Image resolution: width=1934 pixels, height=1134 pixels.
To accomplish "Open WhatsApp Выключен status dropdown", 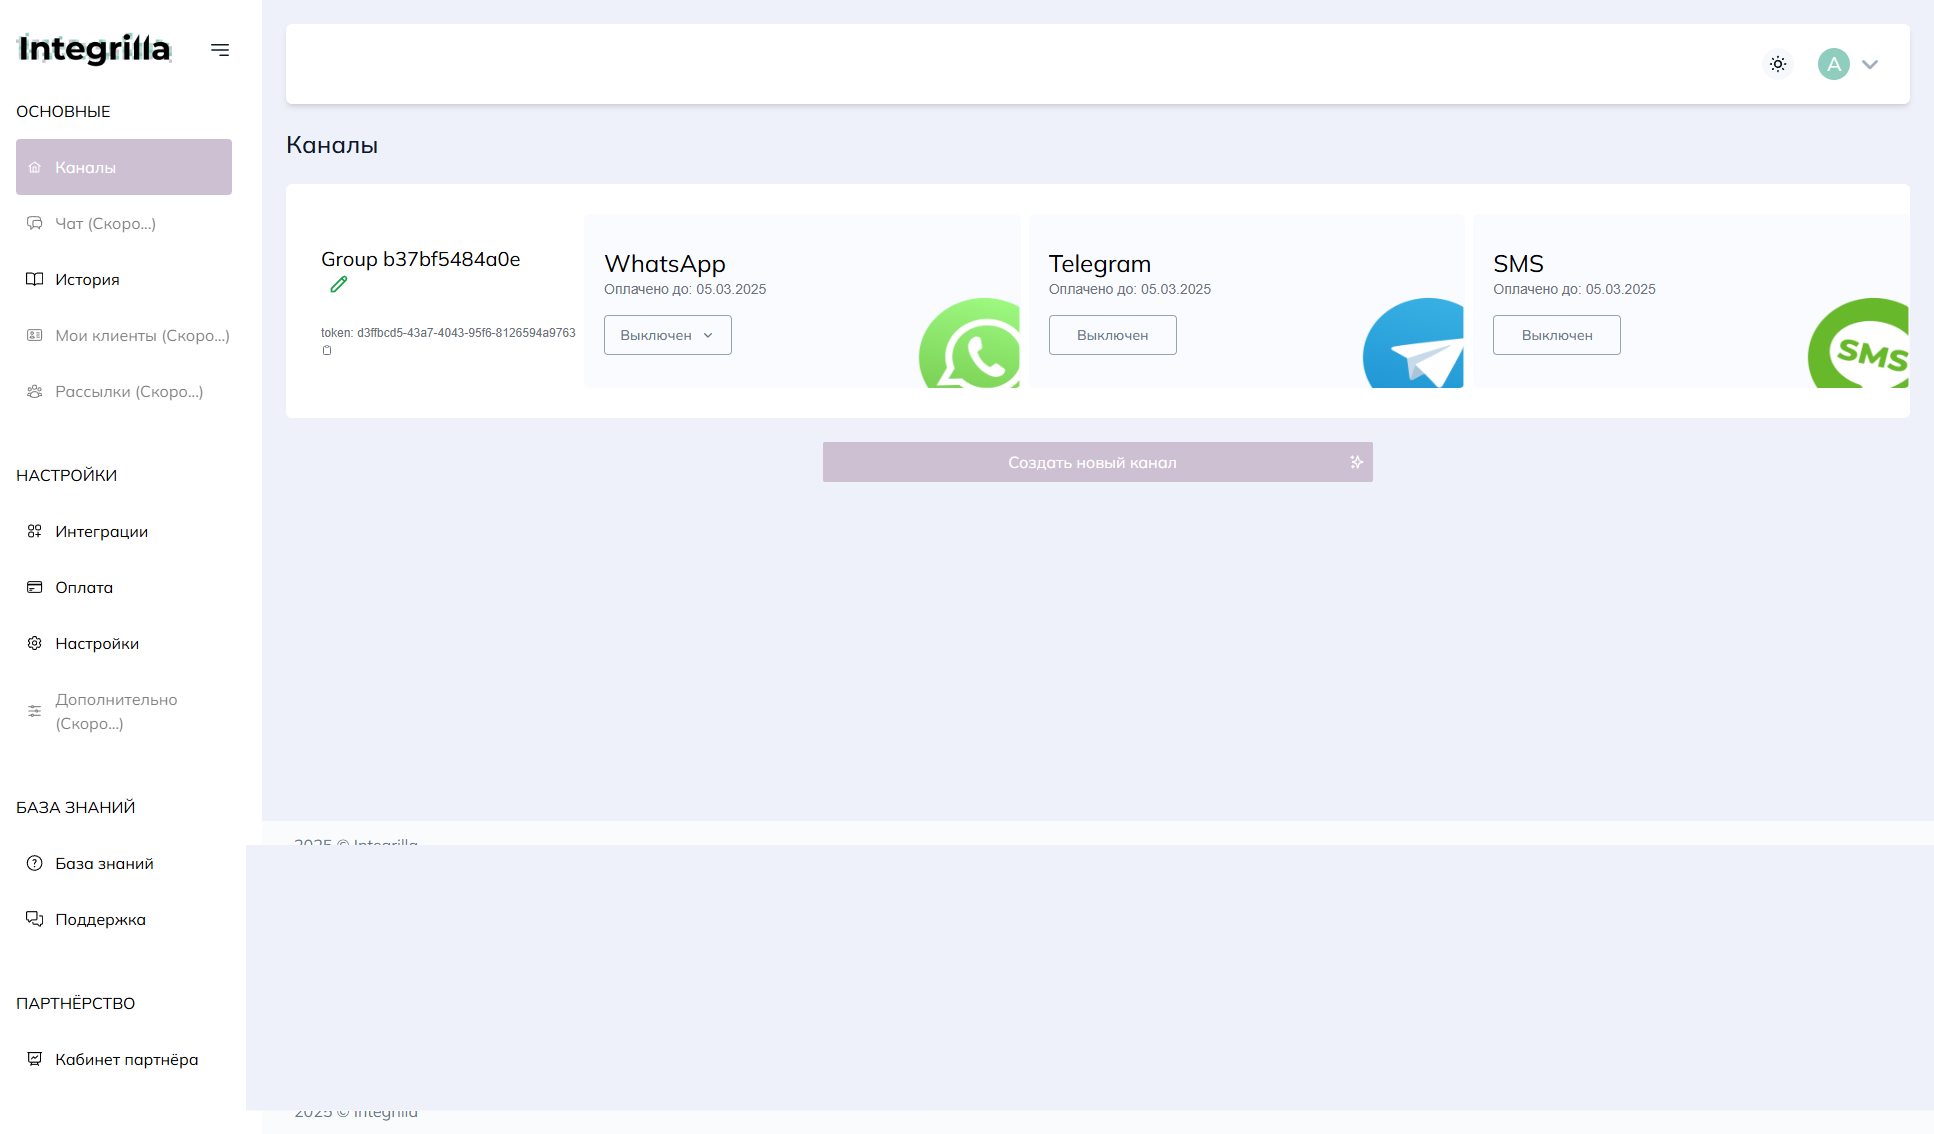I will [x=667, y=335].
